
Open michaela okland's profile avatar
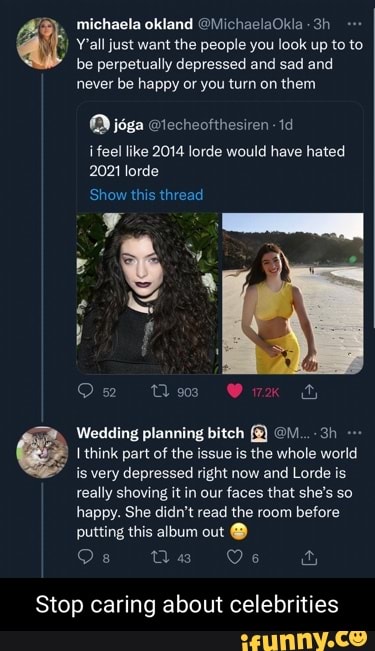click(42, 44)
